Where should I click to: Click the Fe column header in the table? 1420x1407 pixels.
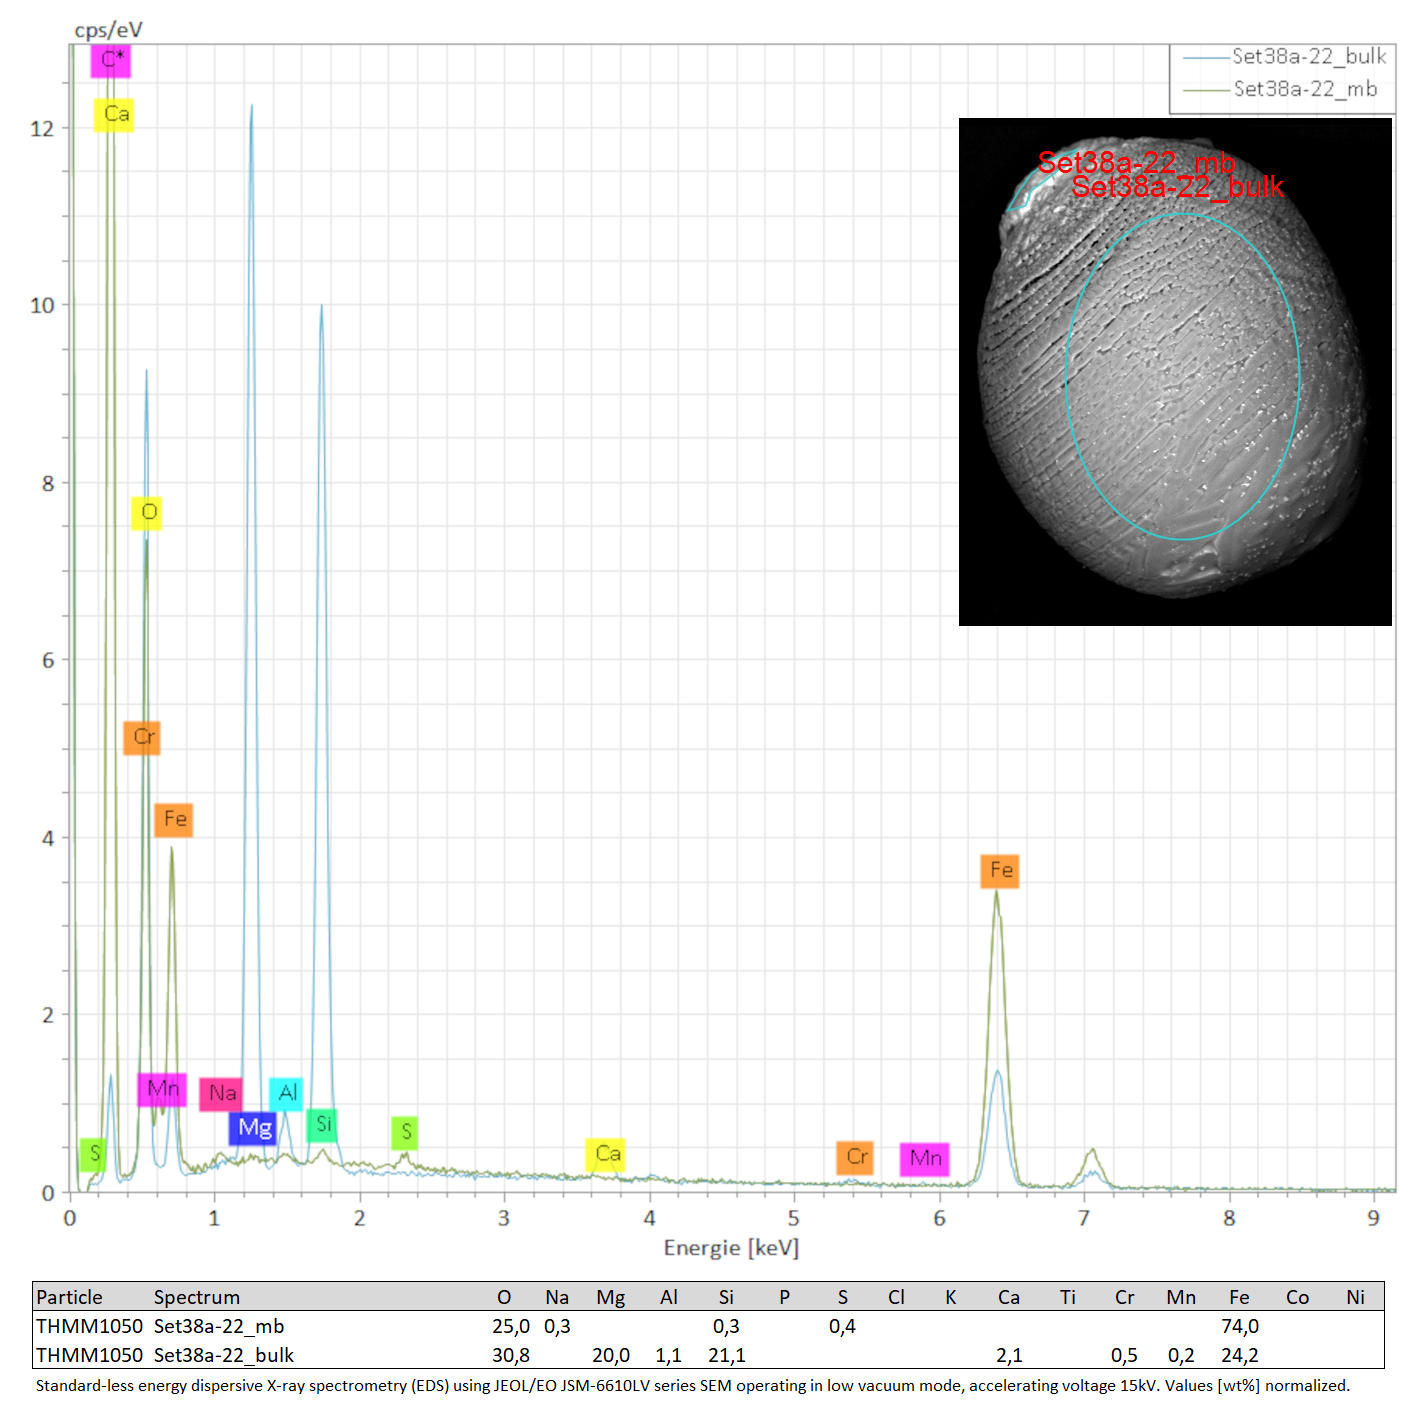tap(1239, 1297)
